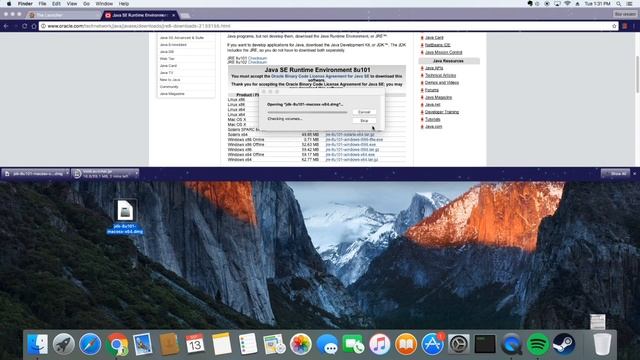Open Developer Training link
The height and width of the screenshot is (360, 640).
[x=442, y=112]
